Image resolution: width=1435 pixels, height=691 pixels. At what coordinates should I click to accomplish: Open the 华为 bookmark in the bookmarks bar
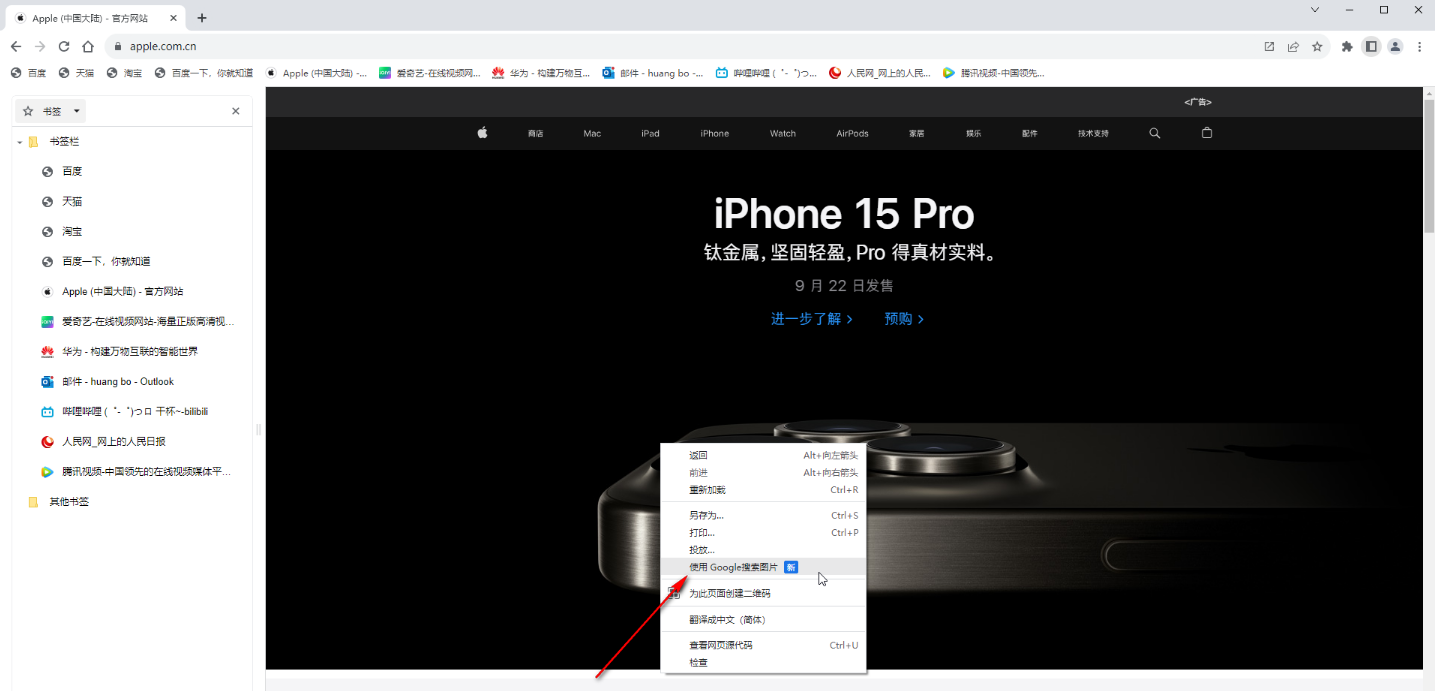542,73
